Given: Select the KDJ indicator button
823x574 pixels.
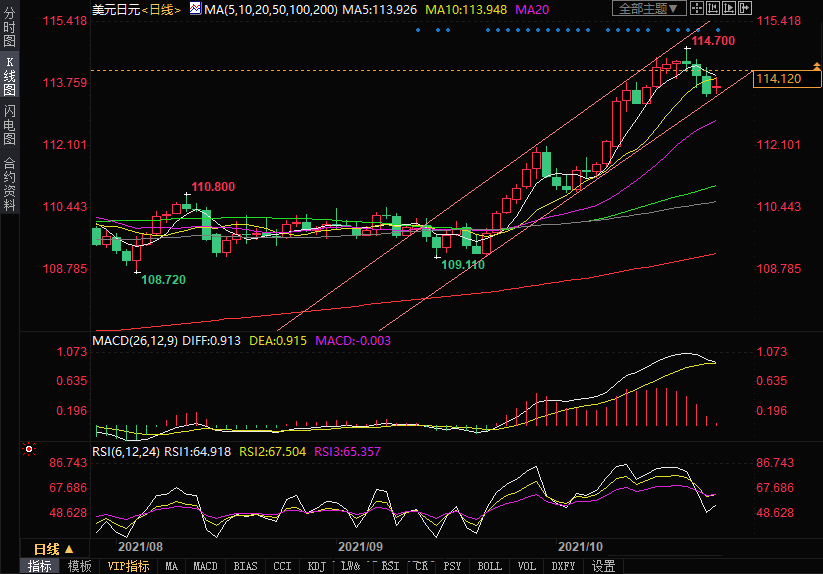Looking at the screenshot, I should pos(317,566).
